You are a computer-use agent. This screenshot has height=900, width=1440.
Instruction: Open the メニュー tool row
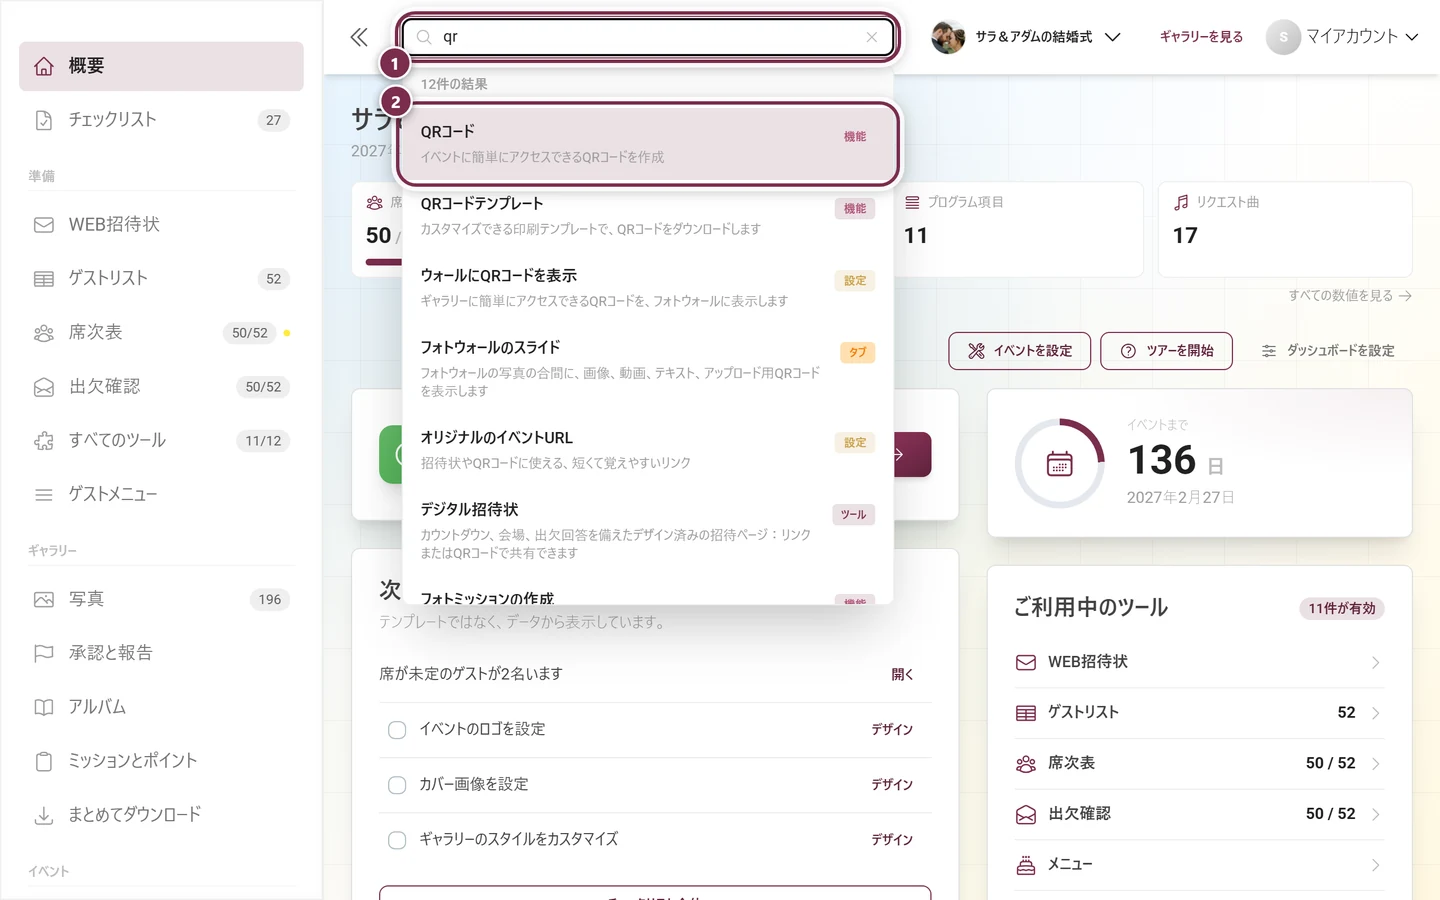(x=1199, y=865)
